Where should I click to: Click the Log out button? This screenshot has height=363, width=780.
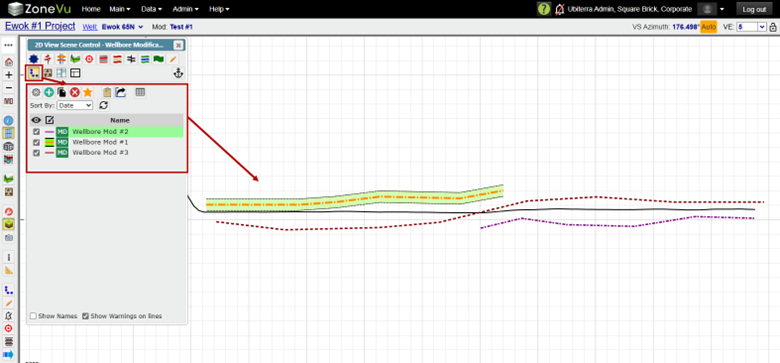pyautogui.click(x=754, y=9)
